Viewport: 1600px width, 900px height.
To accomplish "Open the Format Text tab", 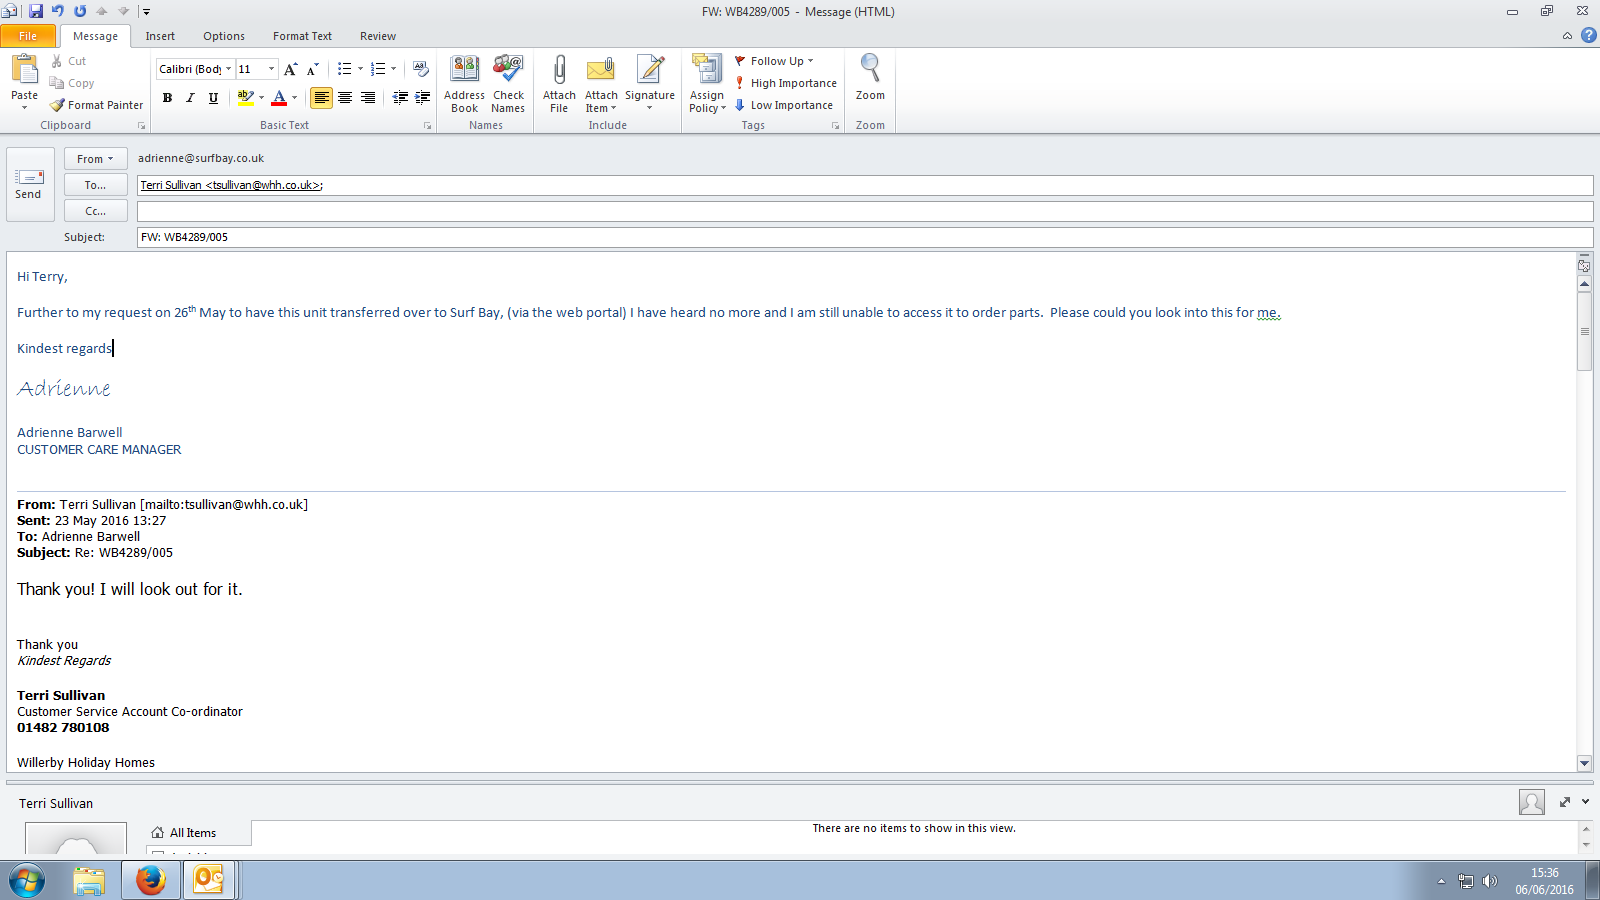I will click(x=302, y=36).
